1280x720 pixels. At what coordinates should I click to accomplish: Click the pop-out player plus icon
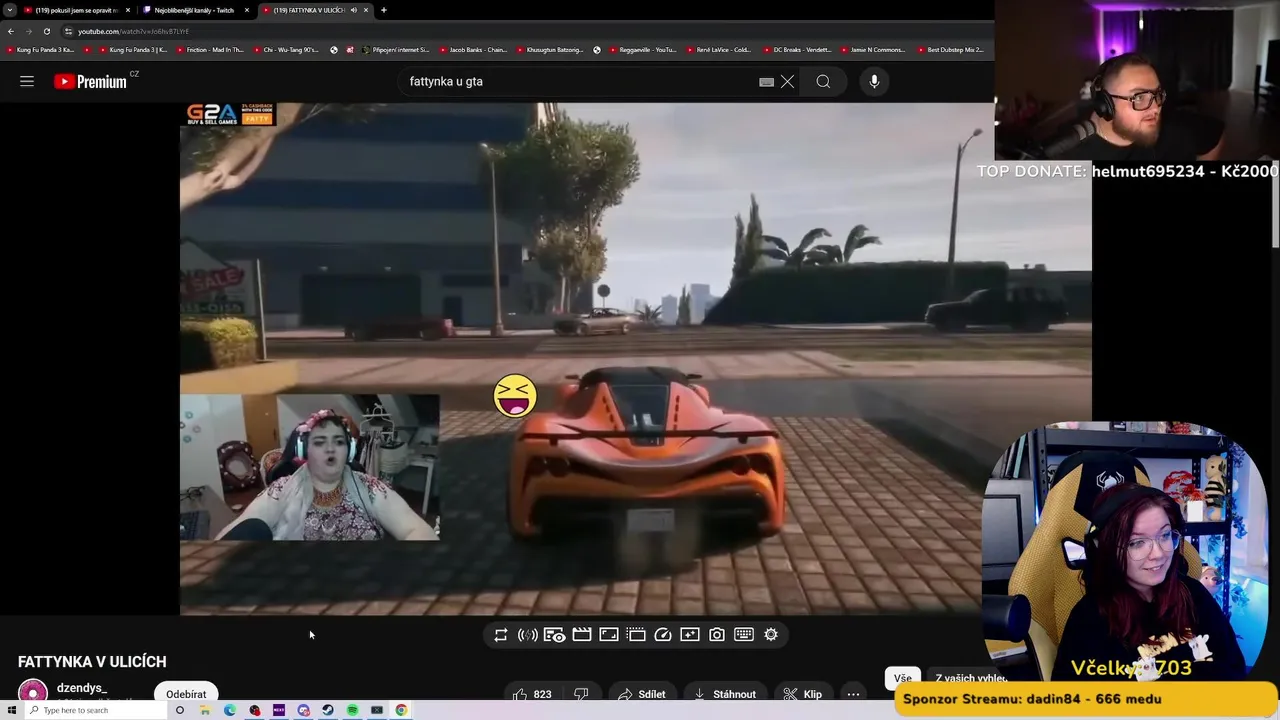pyautogui.click(x=690, y=635)
